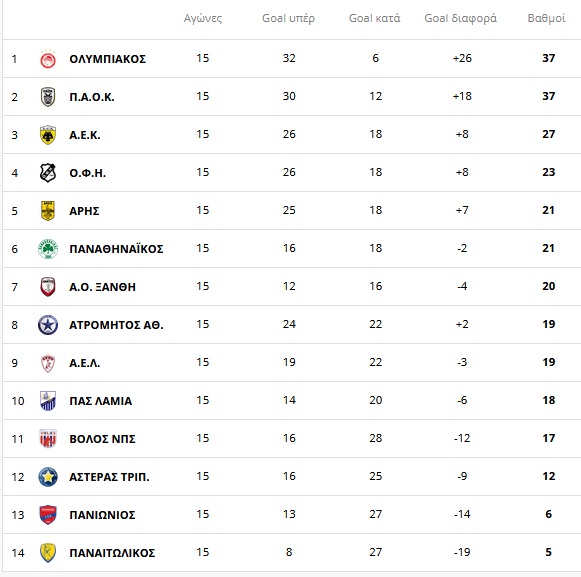Open the ΠΑΝΙΩΝΙΟΣ team name link
This screenshot has height=577, width=581.
(102, 515)
